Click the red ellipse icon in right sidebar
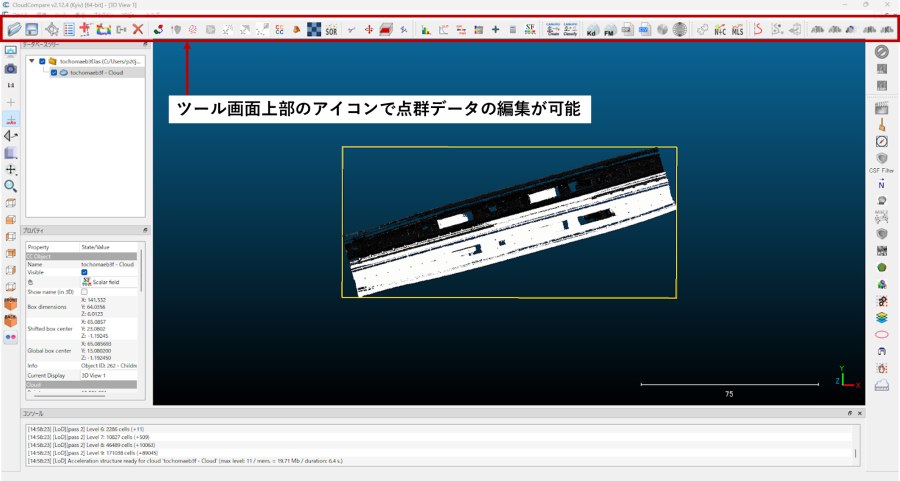The image size is (900, 481). click(x=882, y=334)
